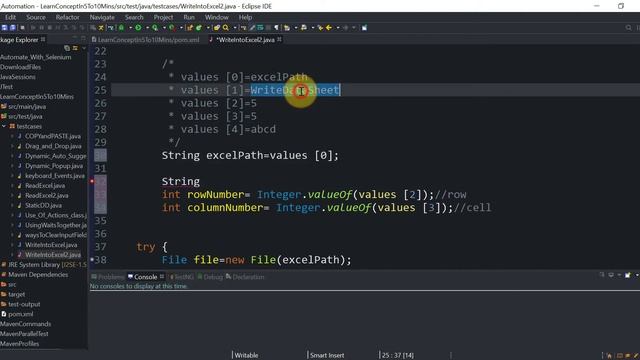Viewport: 640px width, 360px height.
Task: Click the Smart Insert status bar entry
Action: click(x=327, y=356)
